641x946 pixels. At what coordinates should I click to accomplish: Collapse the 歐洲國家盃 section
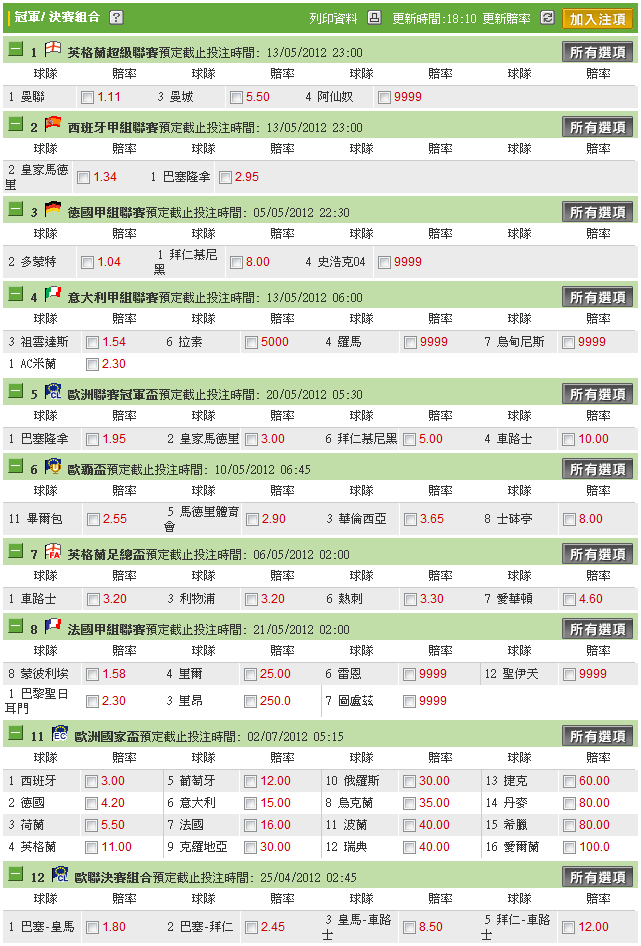(16, 732)
